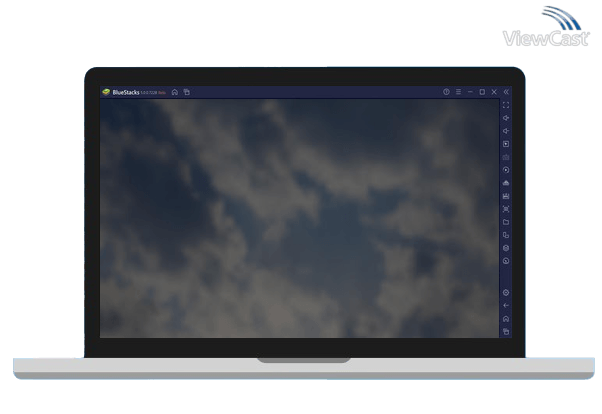This screenshot has width=602, height=414.
Task: Show recent apps using bottom sidebar icon
Action: pyautogui.click(x=506, y=331)
